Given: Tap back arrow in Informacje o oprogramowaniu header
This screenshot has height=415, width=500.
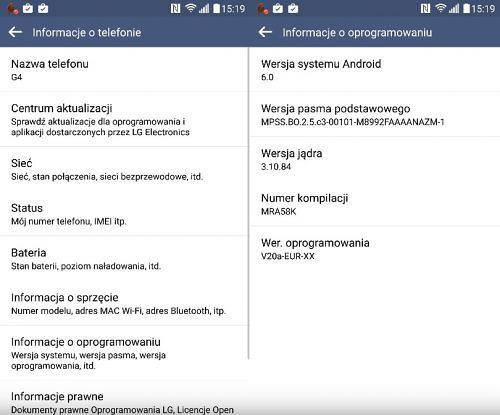Looking at the screenshot, I should point(265,32).
